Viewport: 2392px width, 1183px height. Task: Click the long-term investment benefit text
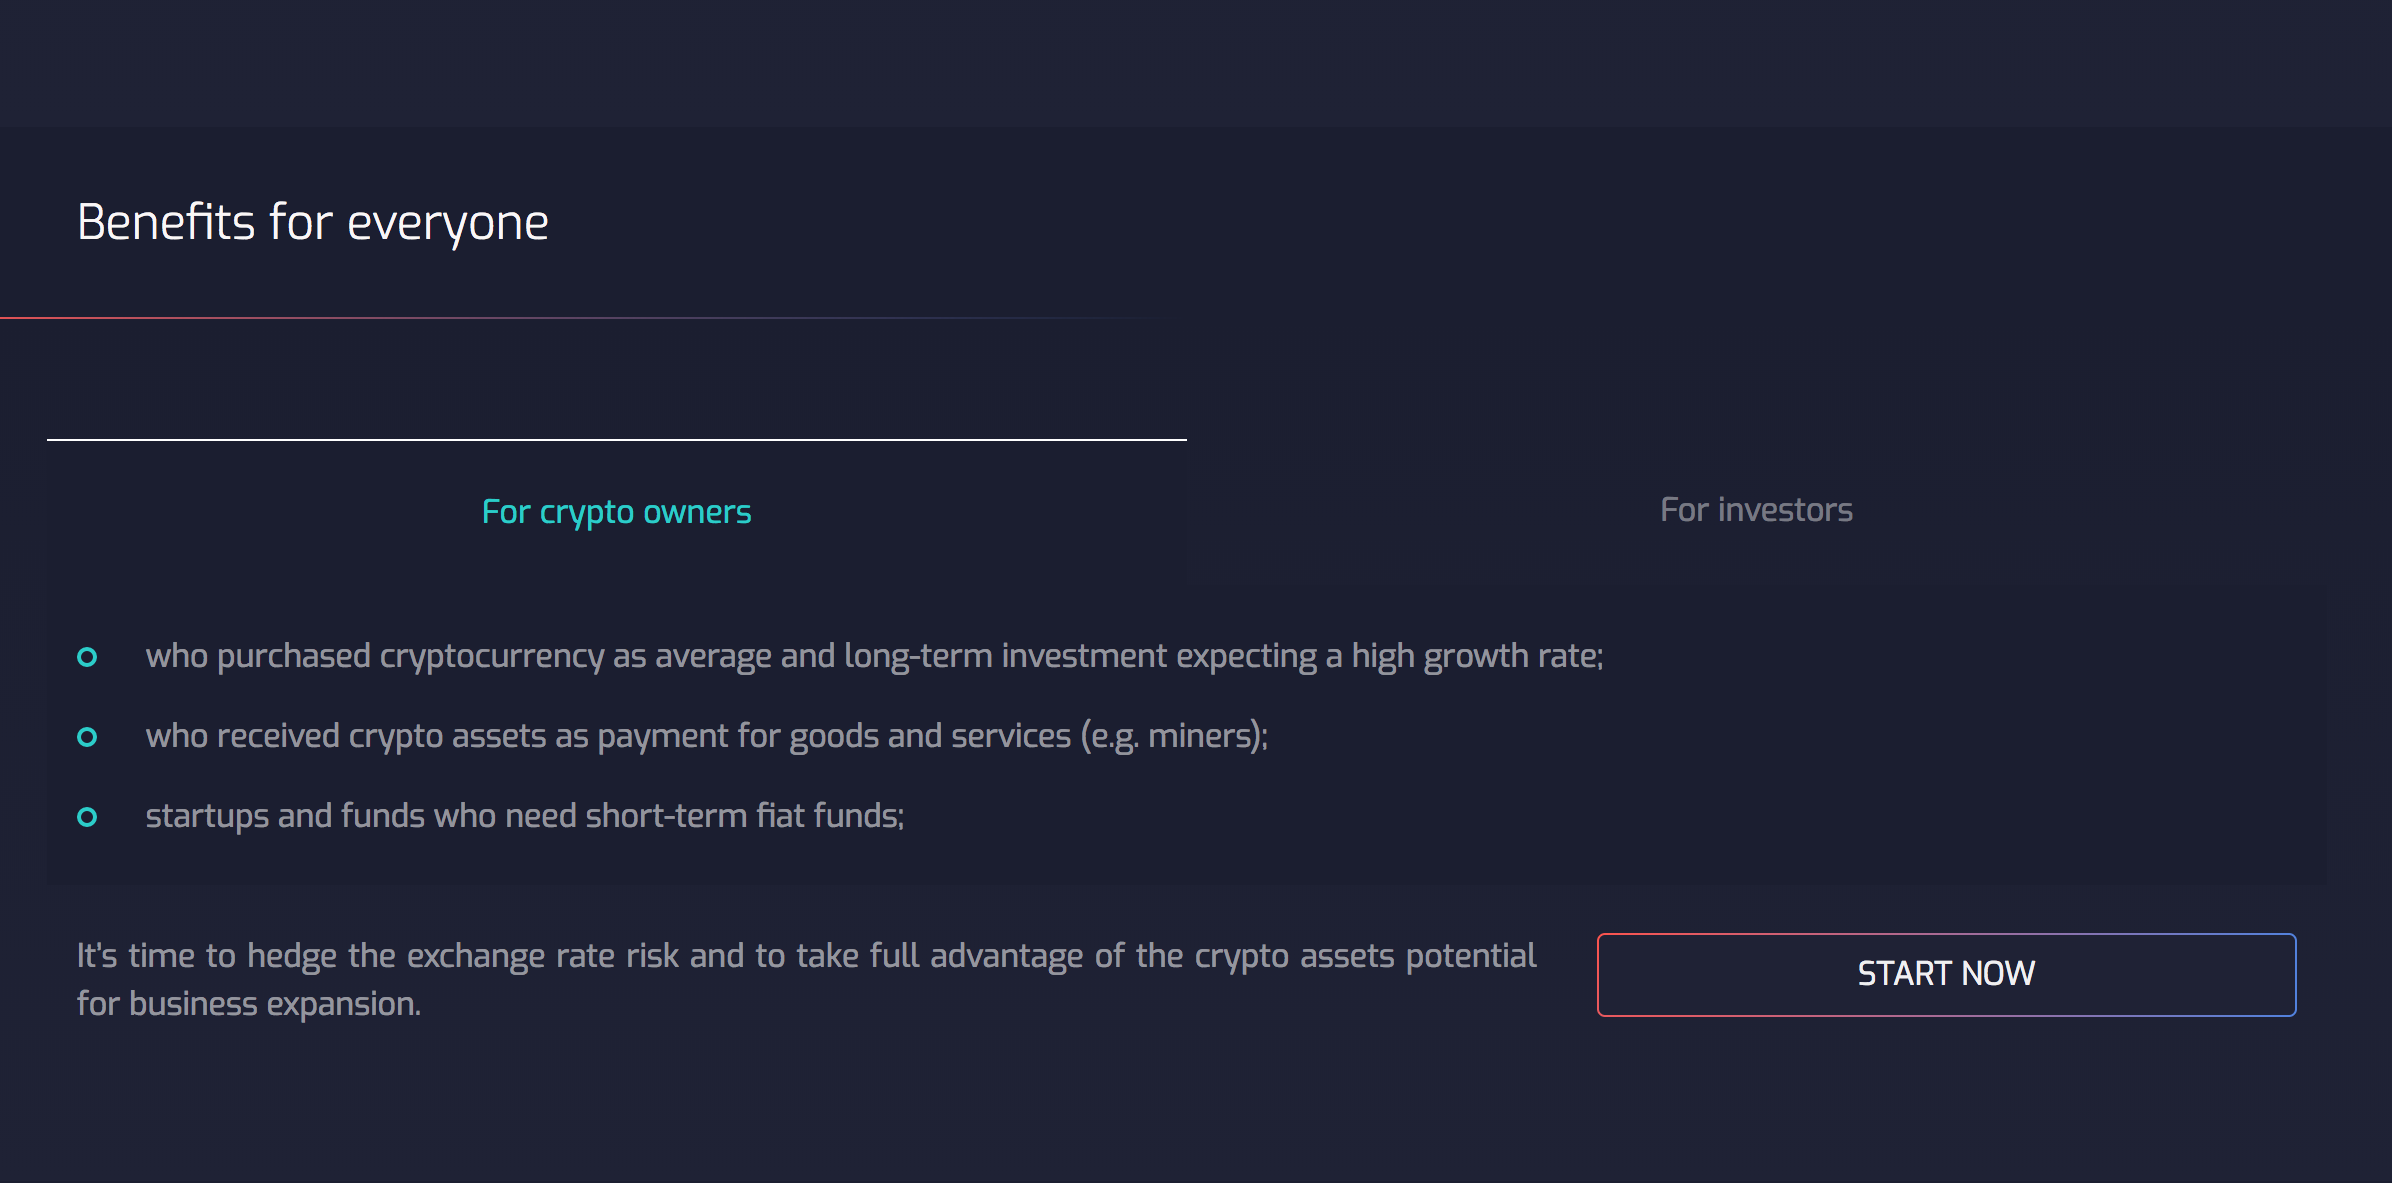(875, 656)
